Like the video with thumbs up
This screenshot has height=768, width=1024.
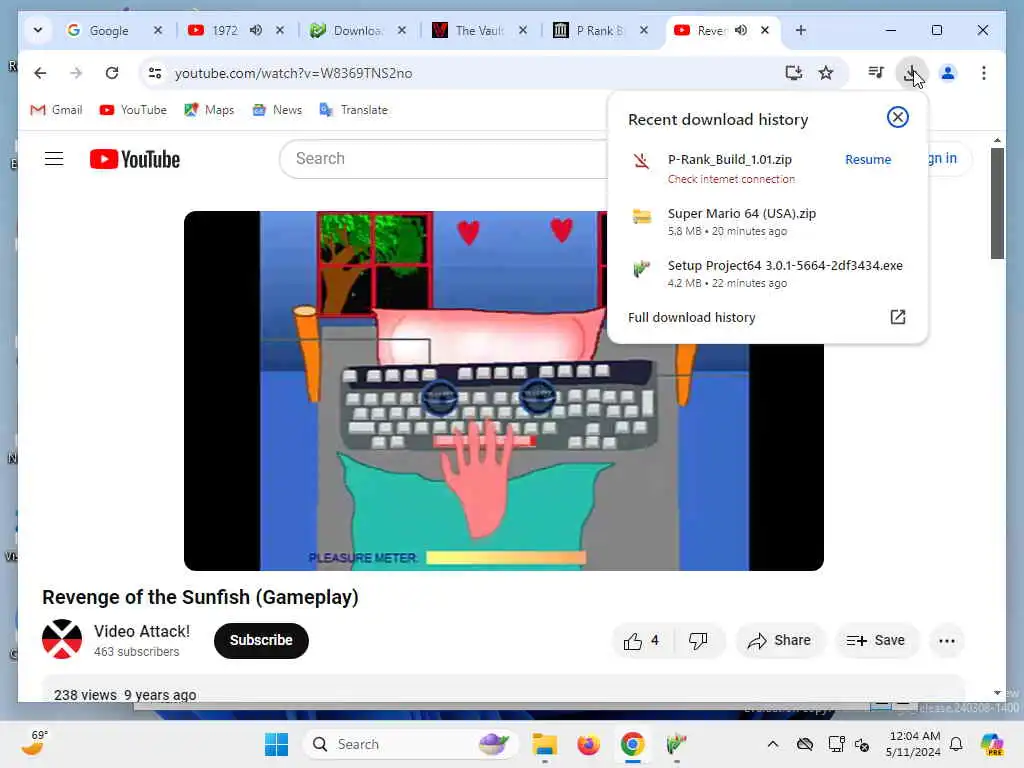click(642, 641)
